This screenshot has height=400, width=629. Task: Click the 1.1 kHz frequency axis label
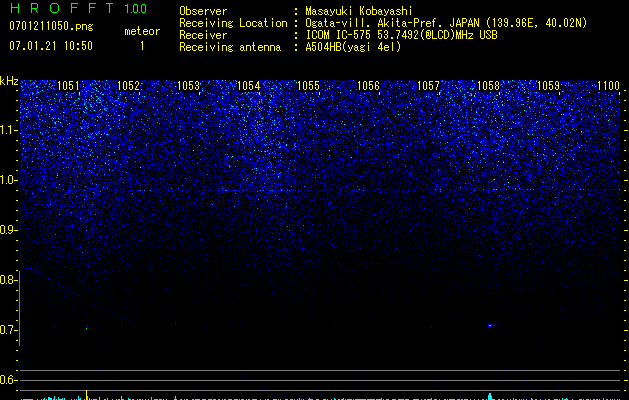click(x=9, y=130)
